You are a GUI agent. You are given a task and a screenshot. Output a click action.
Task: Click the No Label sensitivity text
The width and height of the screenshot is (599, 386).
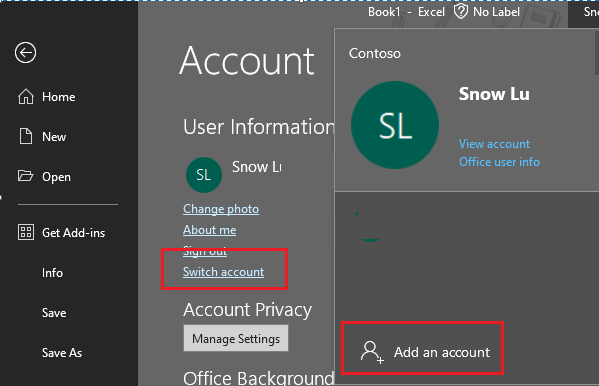[496, 12]
